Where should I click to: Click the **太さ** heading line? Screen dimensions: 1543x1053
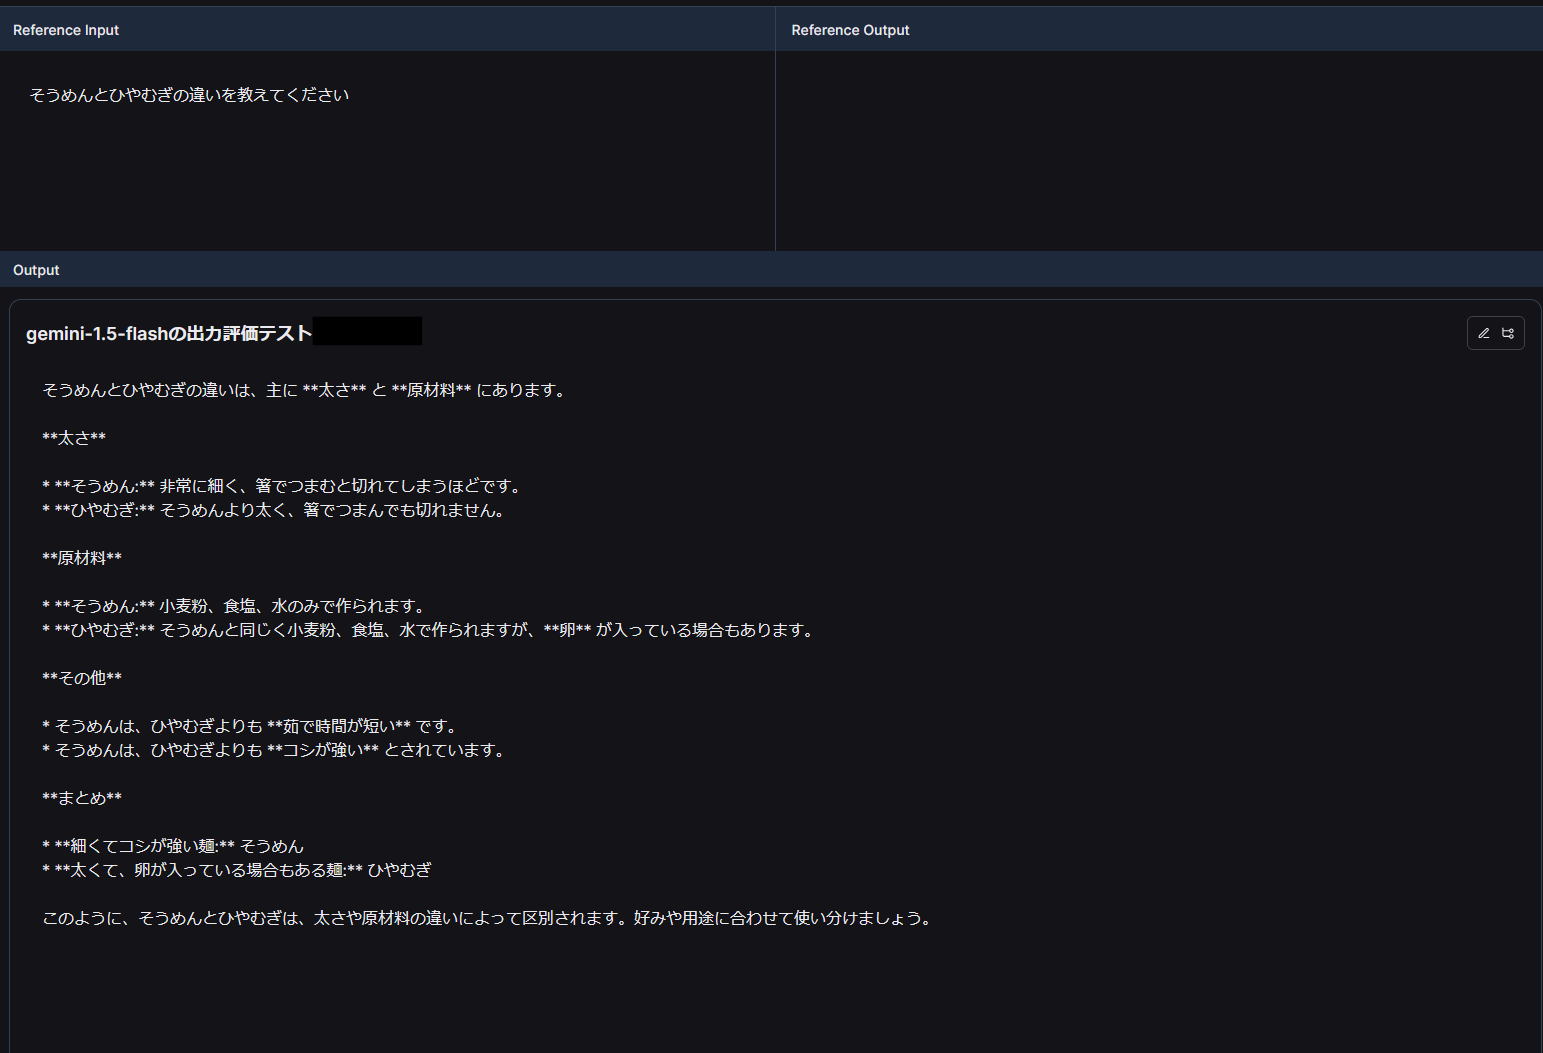(x=74, y=438)
